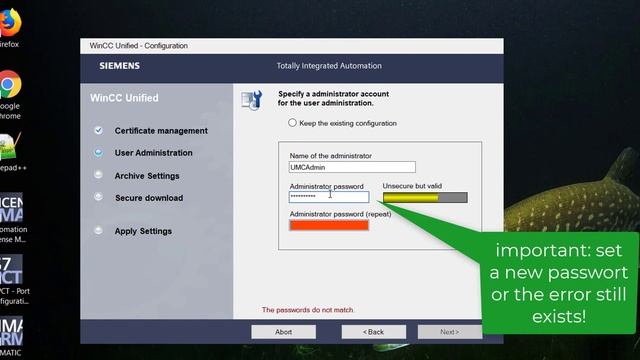
Task: Open Apply Settings step
Action: pyautogui.click(x=143, y=231)
